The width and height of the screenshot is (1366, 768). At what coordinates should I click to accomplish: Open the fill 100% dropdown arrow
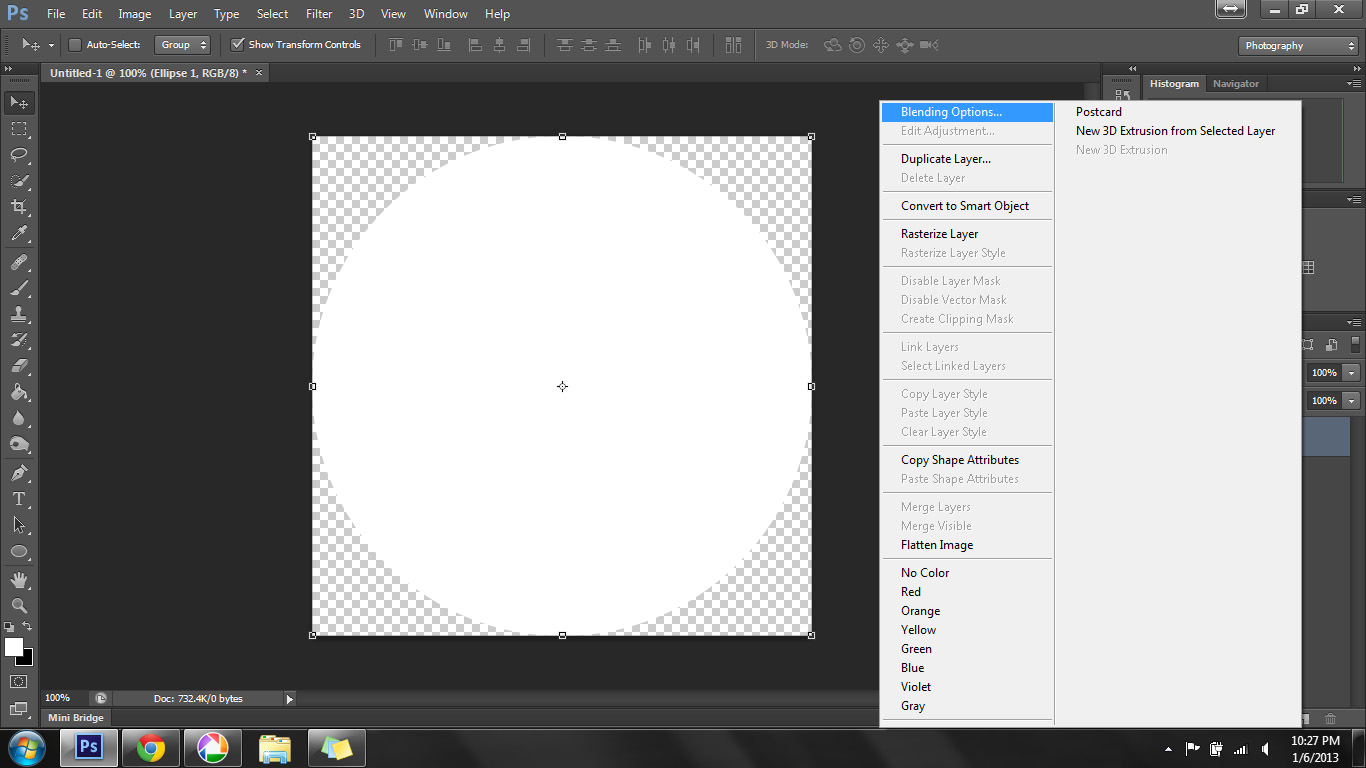1352,401
